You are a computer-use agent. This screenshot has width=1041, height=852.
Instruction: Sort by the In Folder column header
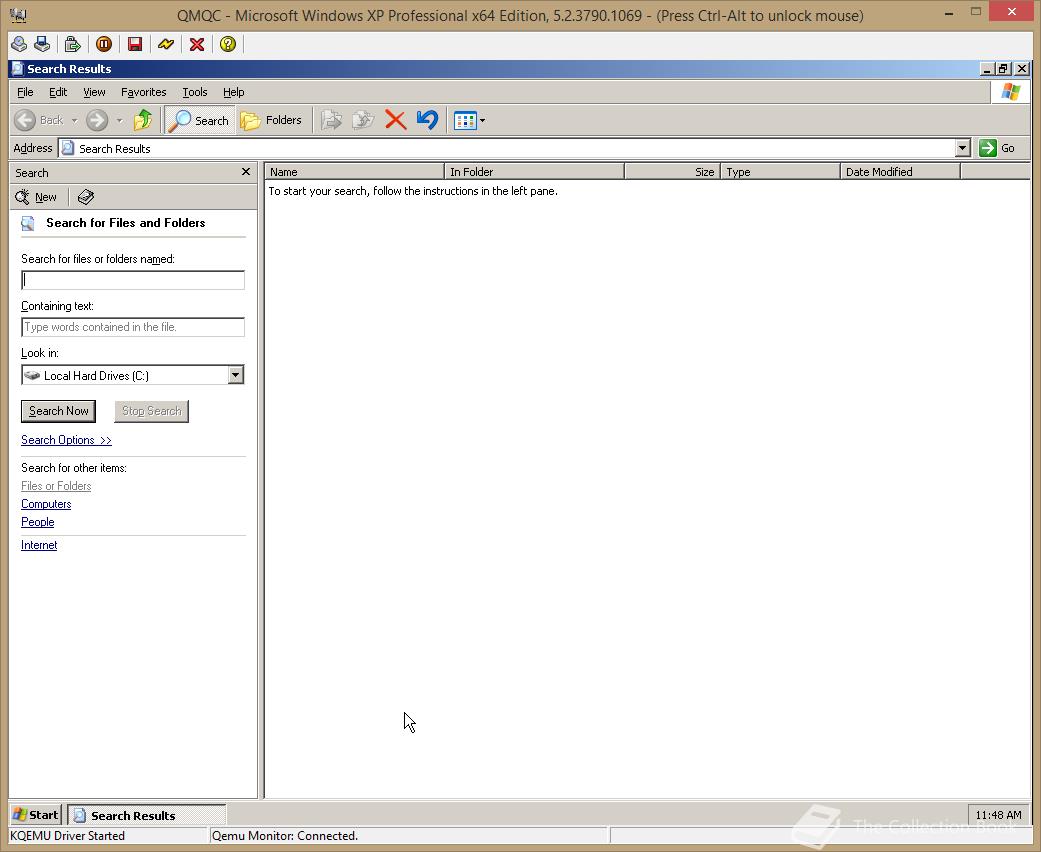pyautogui.click(x=534, y=172)
